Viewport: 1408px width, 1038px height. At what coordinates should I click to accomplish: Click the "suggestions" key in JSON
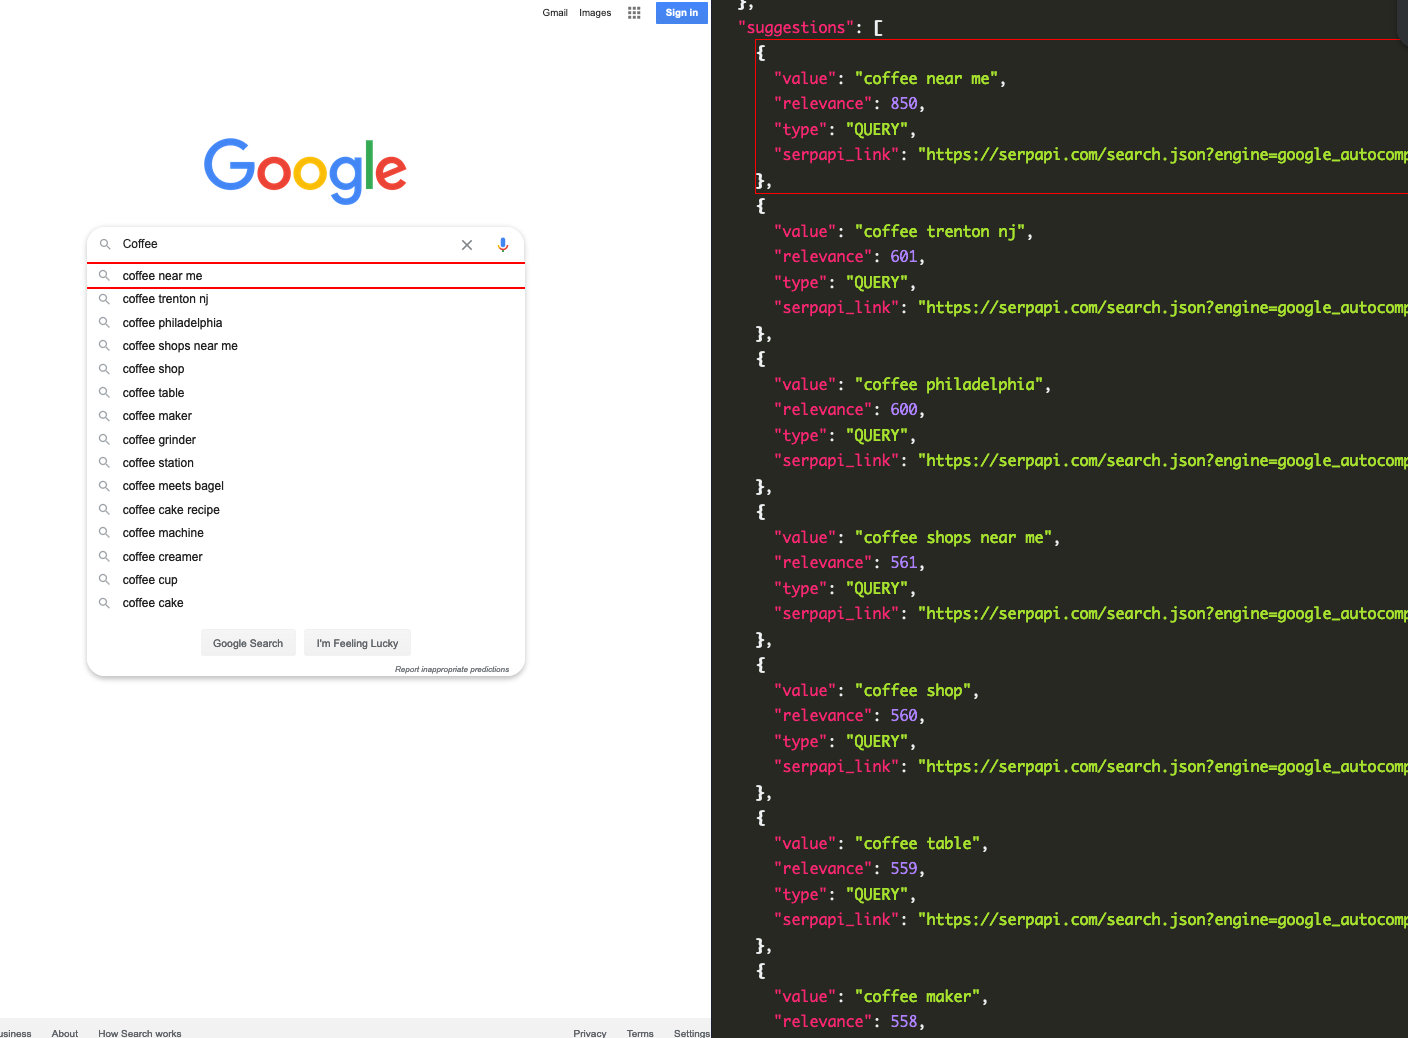pyautogui.click(x=796, y=28)
